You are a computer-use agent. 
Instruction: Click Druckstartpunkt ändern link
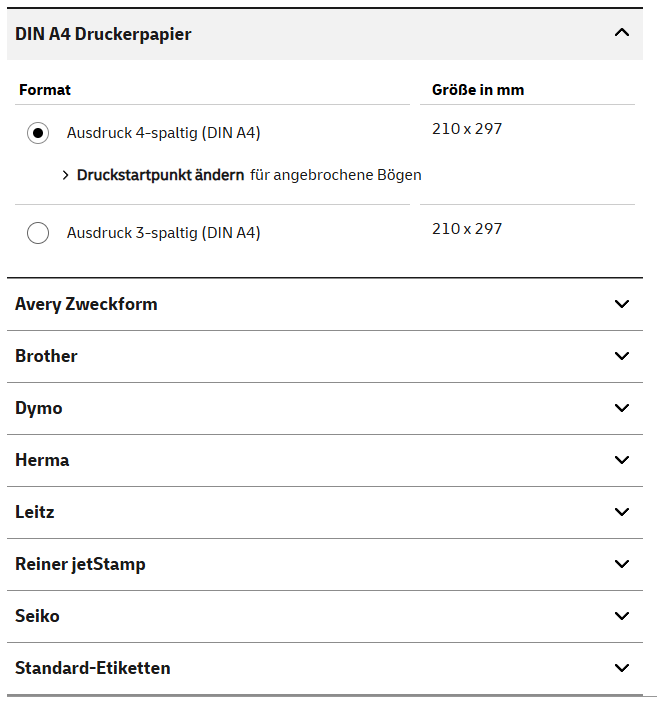coord(160,175)
